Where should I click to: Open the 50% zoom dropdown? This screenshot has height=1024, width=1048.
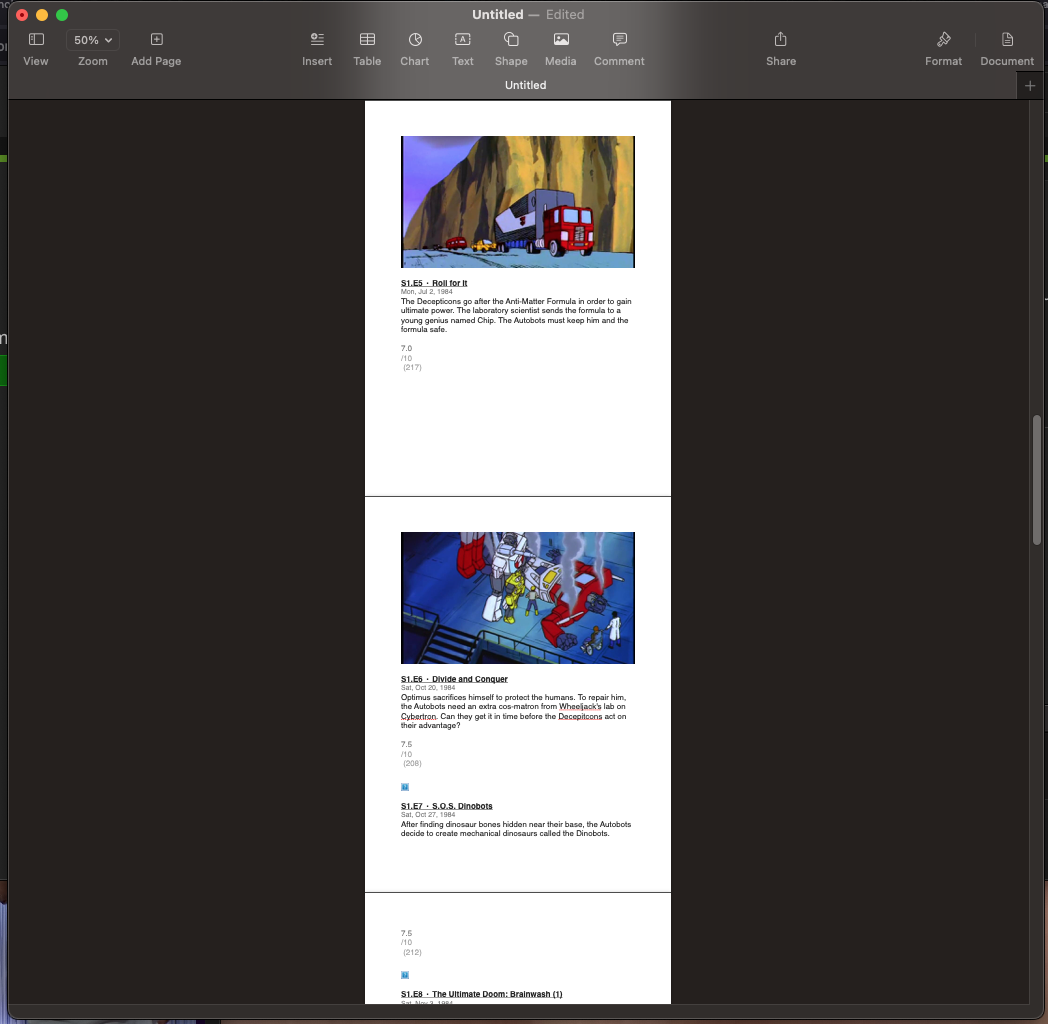tap(93, 40)
